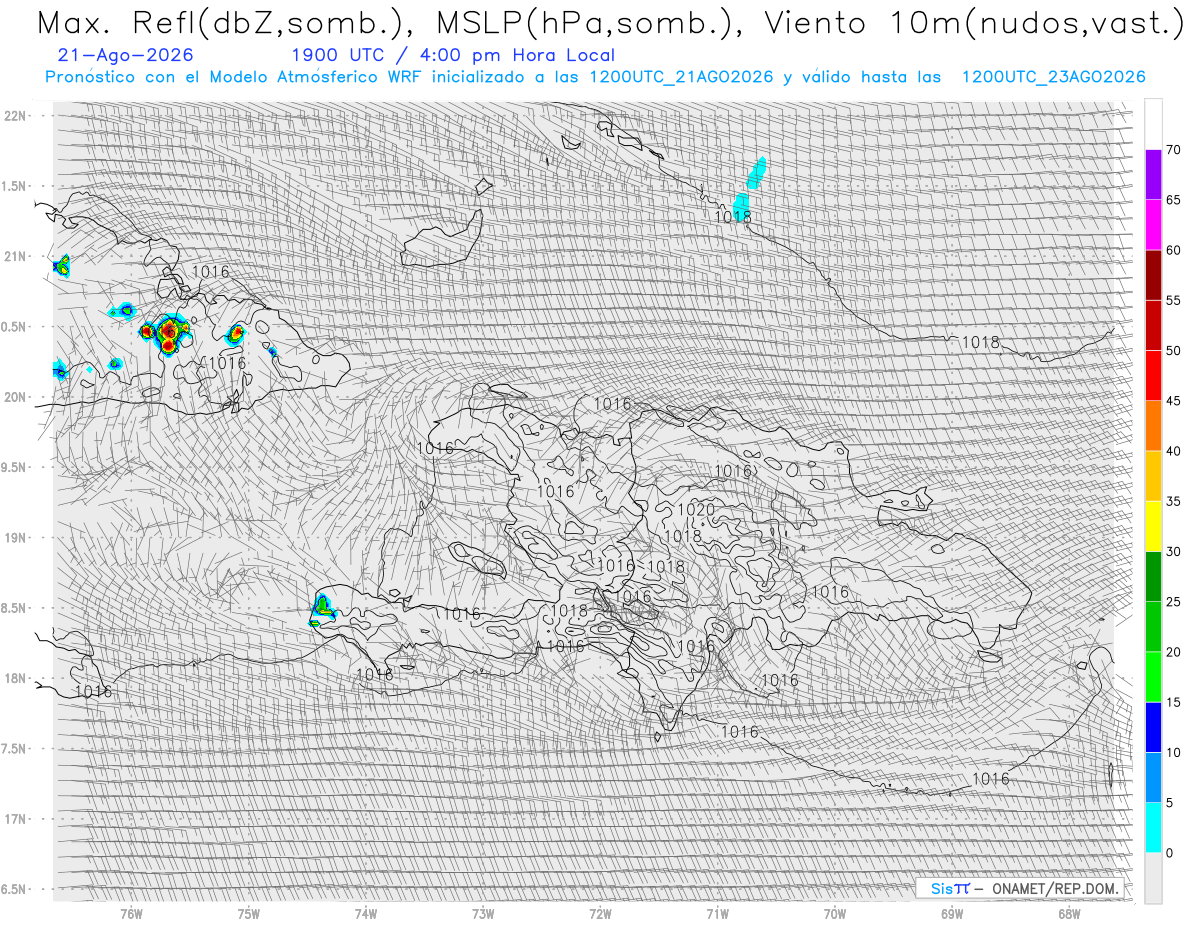Click the '71W' longitude axis label
The width and height of the screenshot is (1200, 927).
(x=717, y=913)
